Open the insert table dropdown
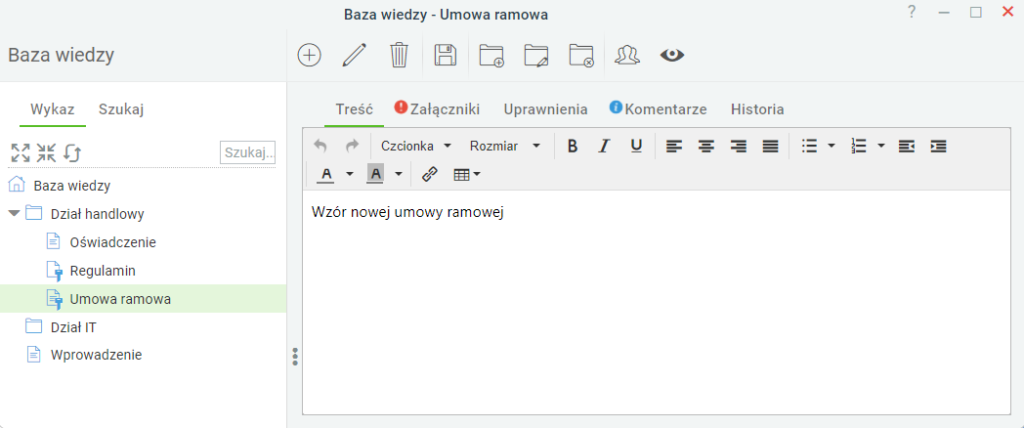 click(x=468, y=174)
